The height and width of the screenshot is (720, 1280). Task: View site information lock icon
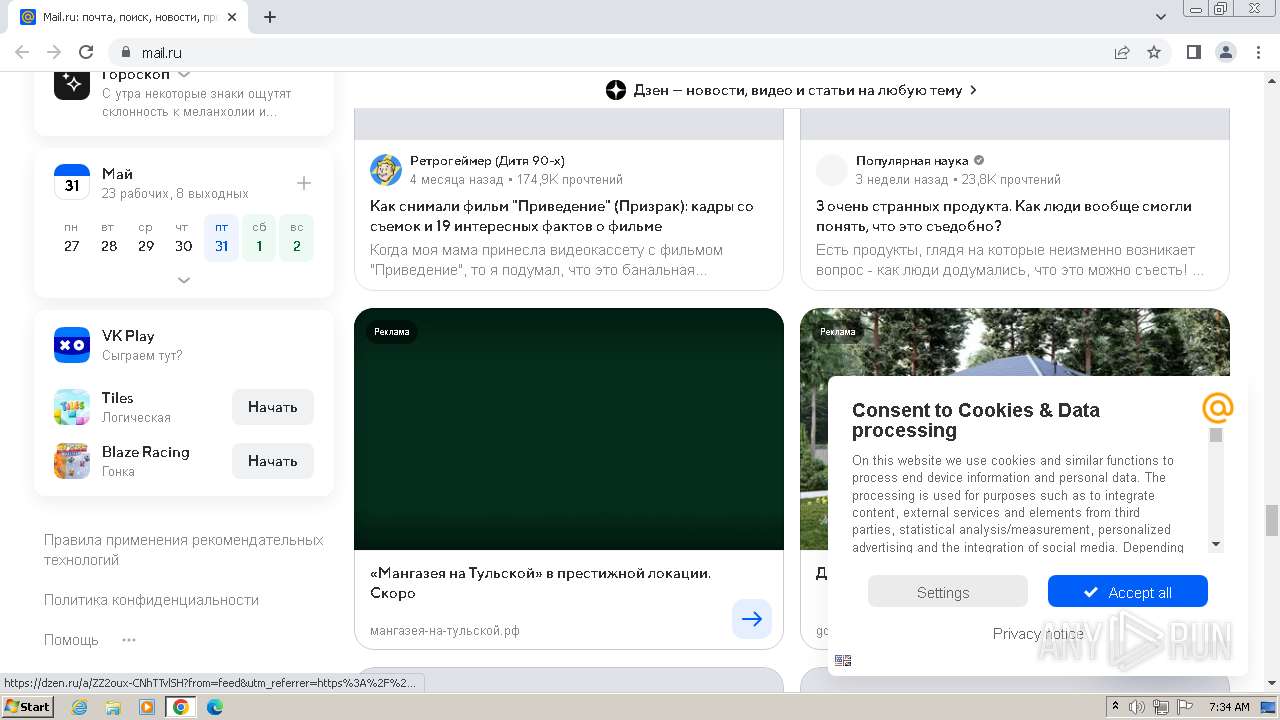pyautogui.click(x=126, y=52)
